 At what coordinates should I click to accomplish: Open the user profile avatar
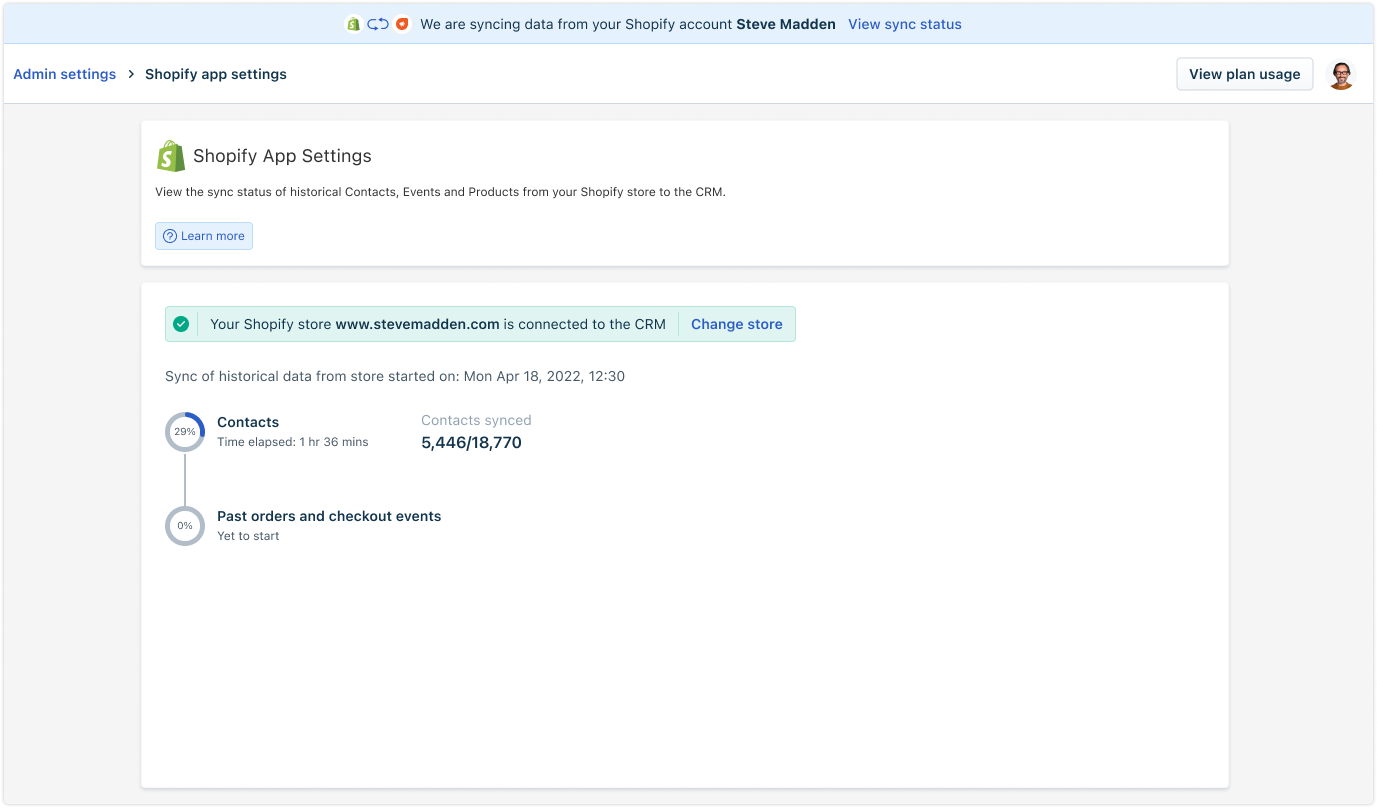(1342, 74)
